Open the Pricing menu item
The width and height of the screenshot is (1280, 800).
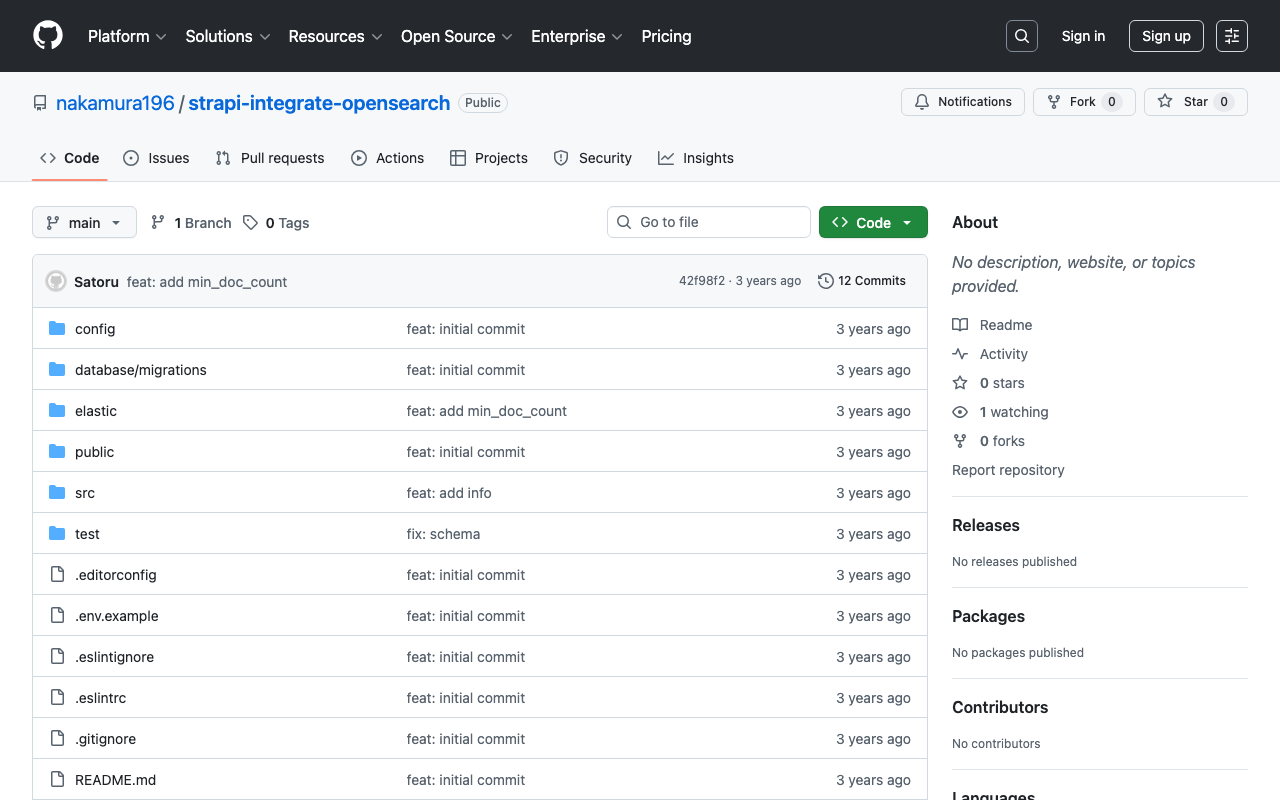click(x=666, y=36)
